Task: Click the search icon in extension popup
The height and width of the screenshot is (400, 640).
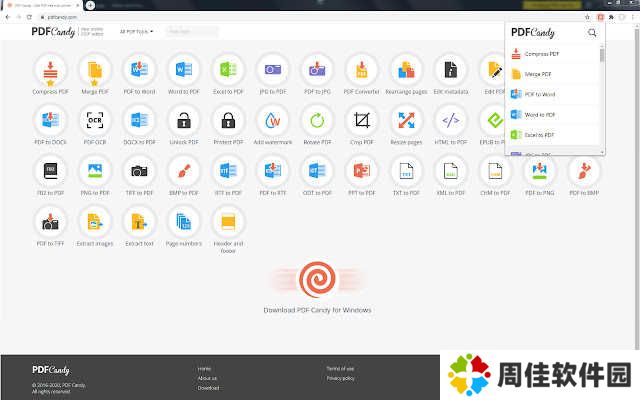Action: coord(592,33)
